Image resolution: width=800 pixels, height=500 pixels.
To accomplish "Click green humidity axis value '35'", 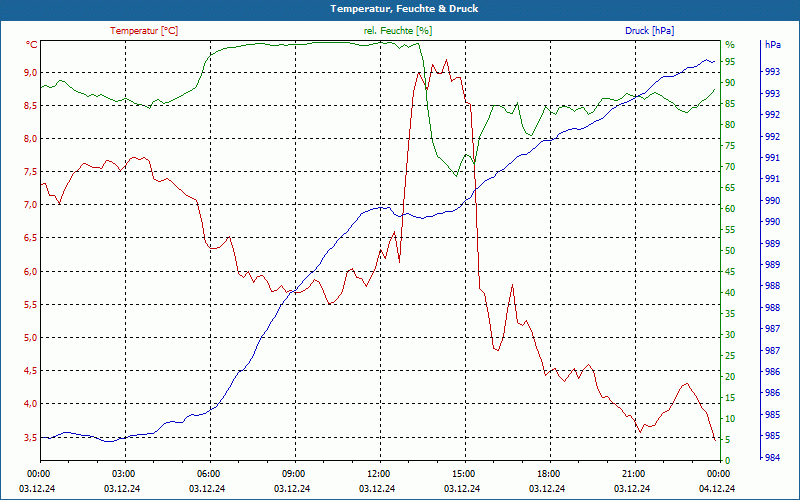I will pos(730,314).
